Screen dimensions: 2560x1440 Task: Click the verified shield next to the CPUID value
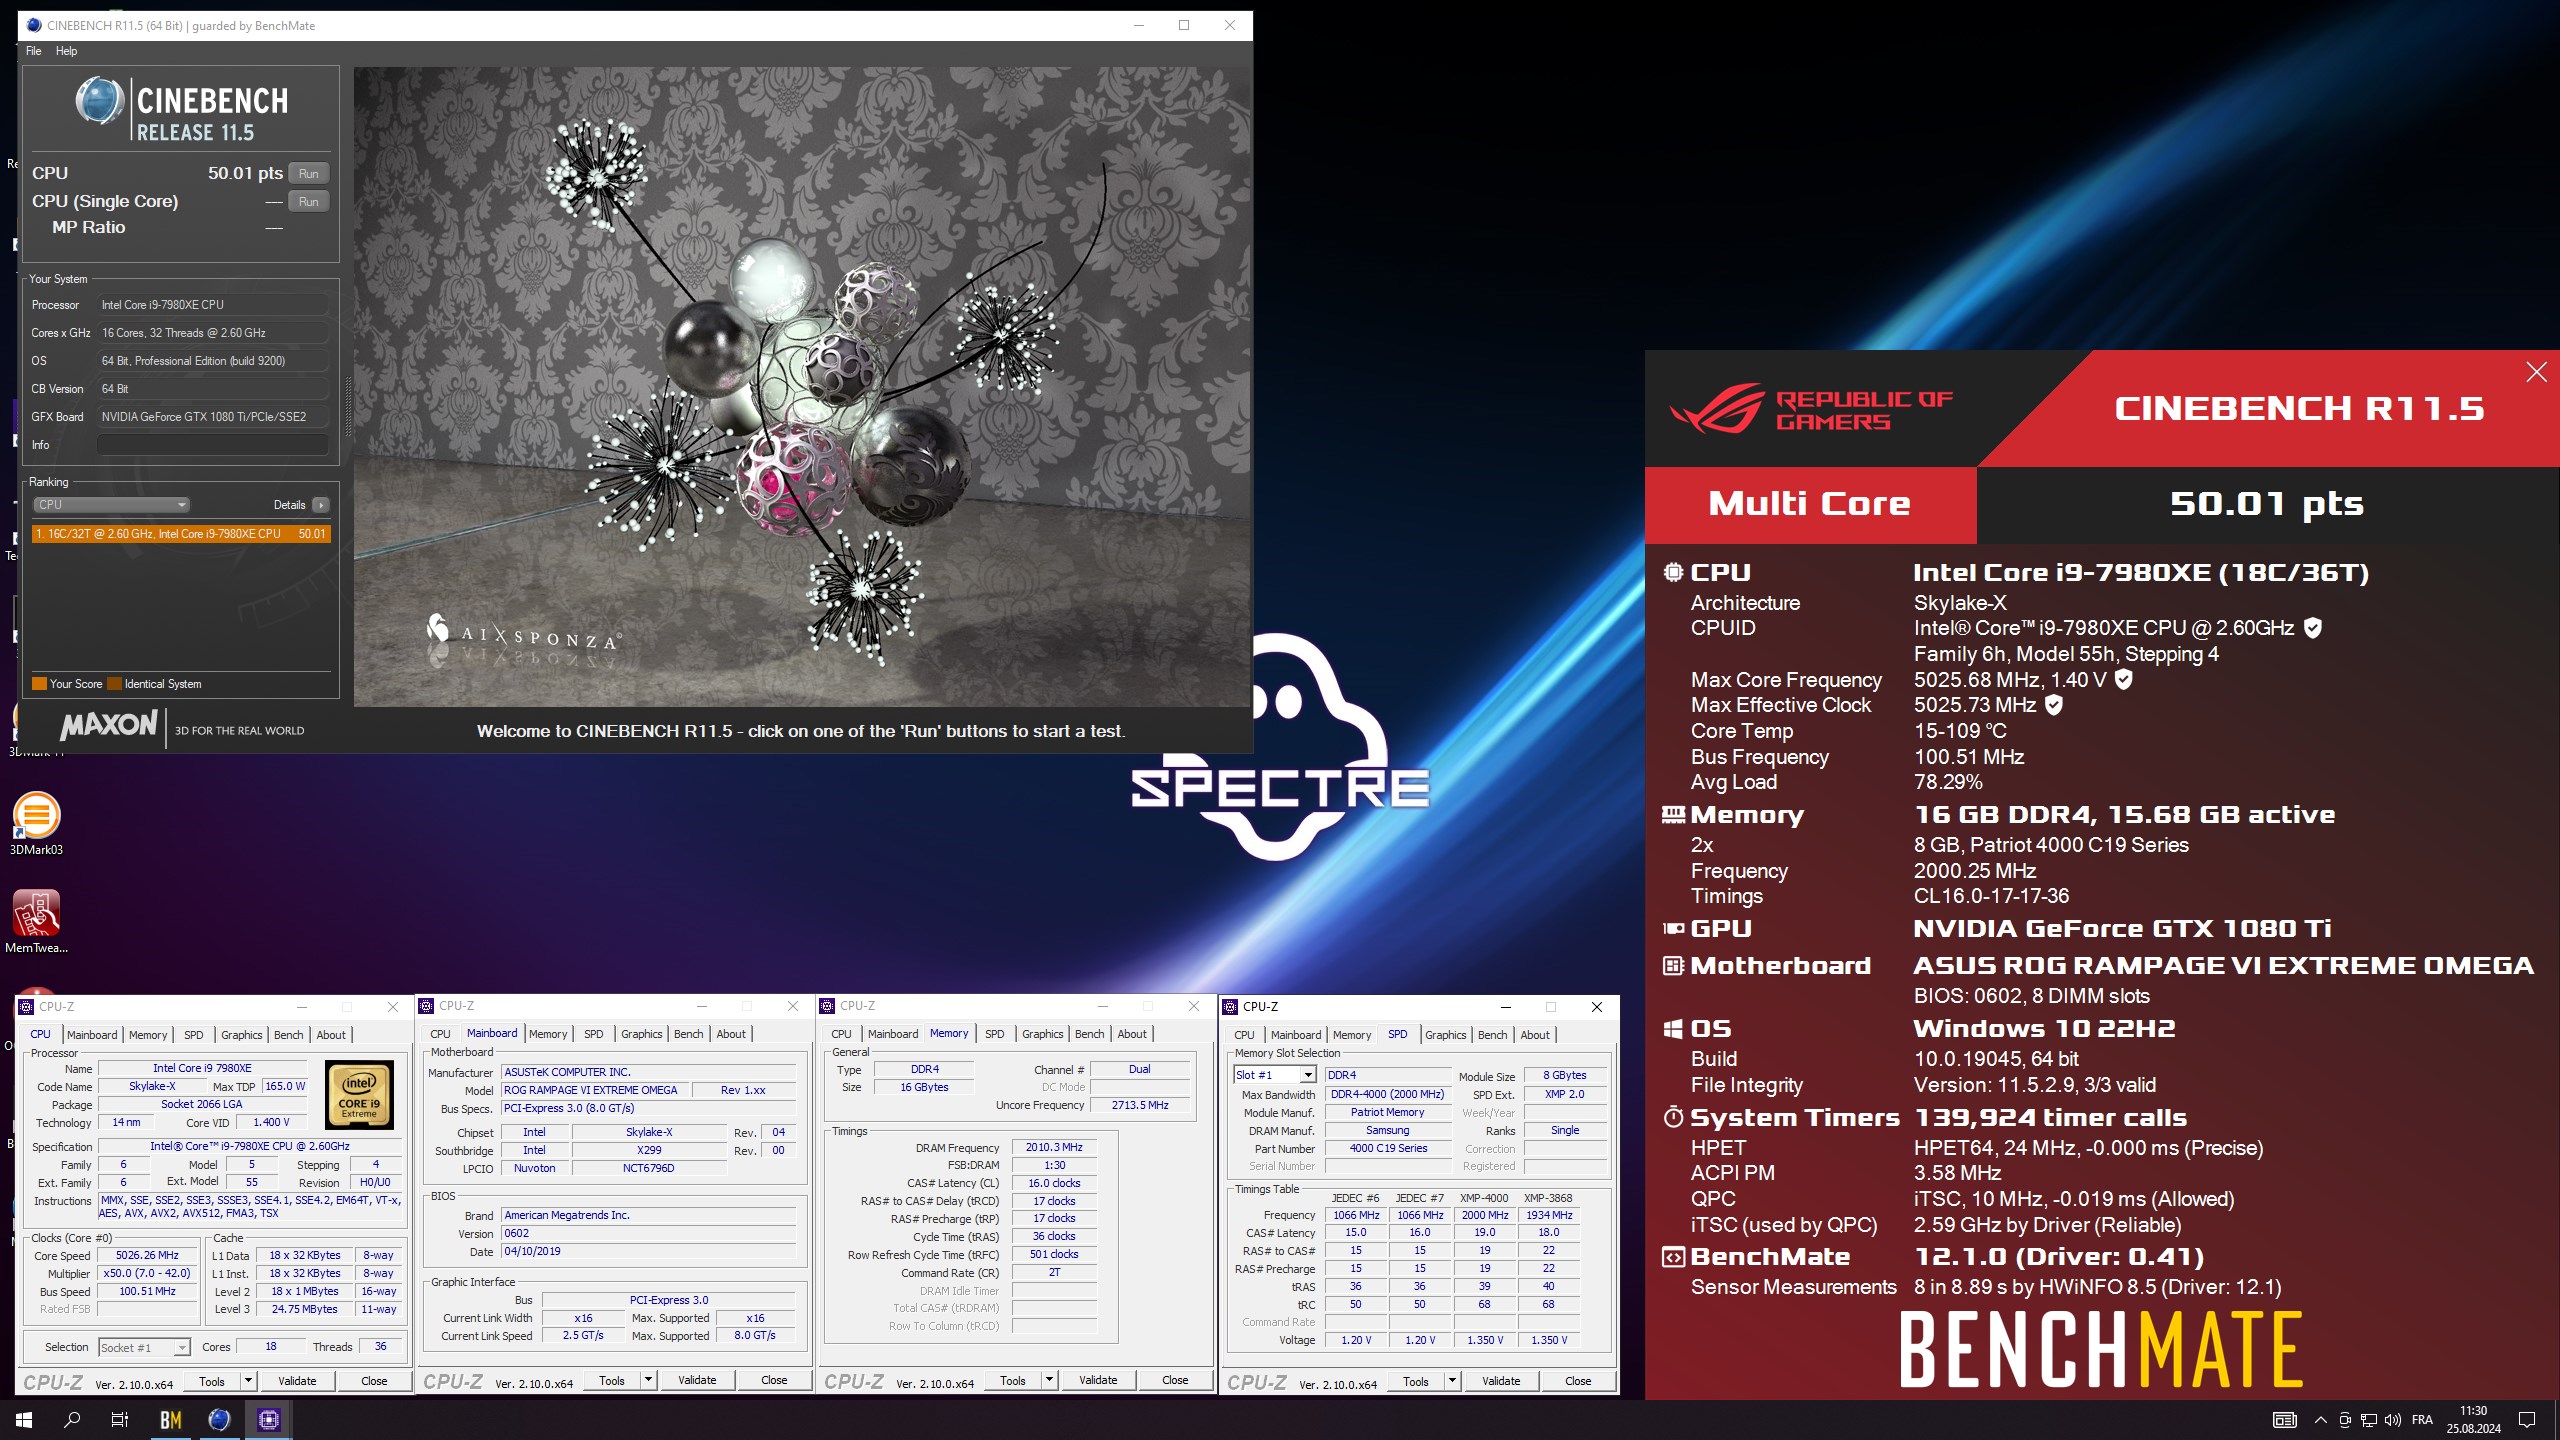(x=2313, y=628)
